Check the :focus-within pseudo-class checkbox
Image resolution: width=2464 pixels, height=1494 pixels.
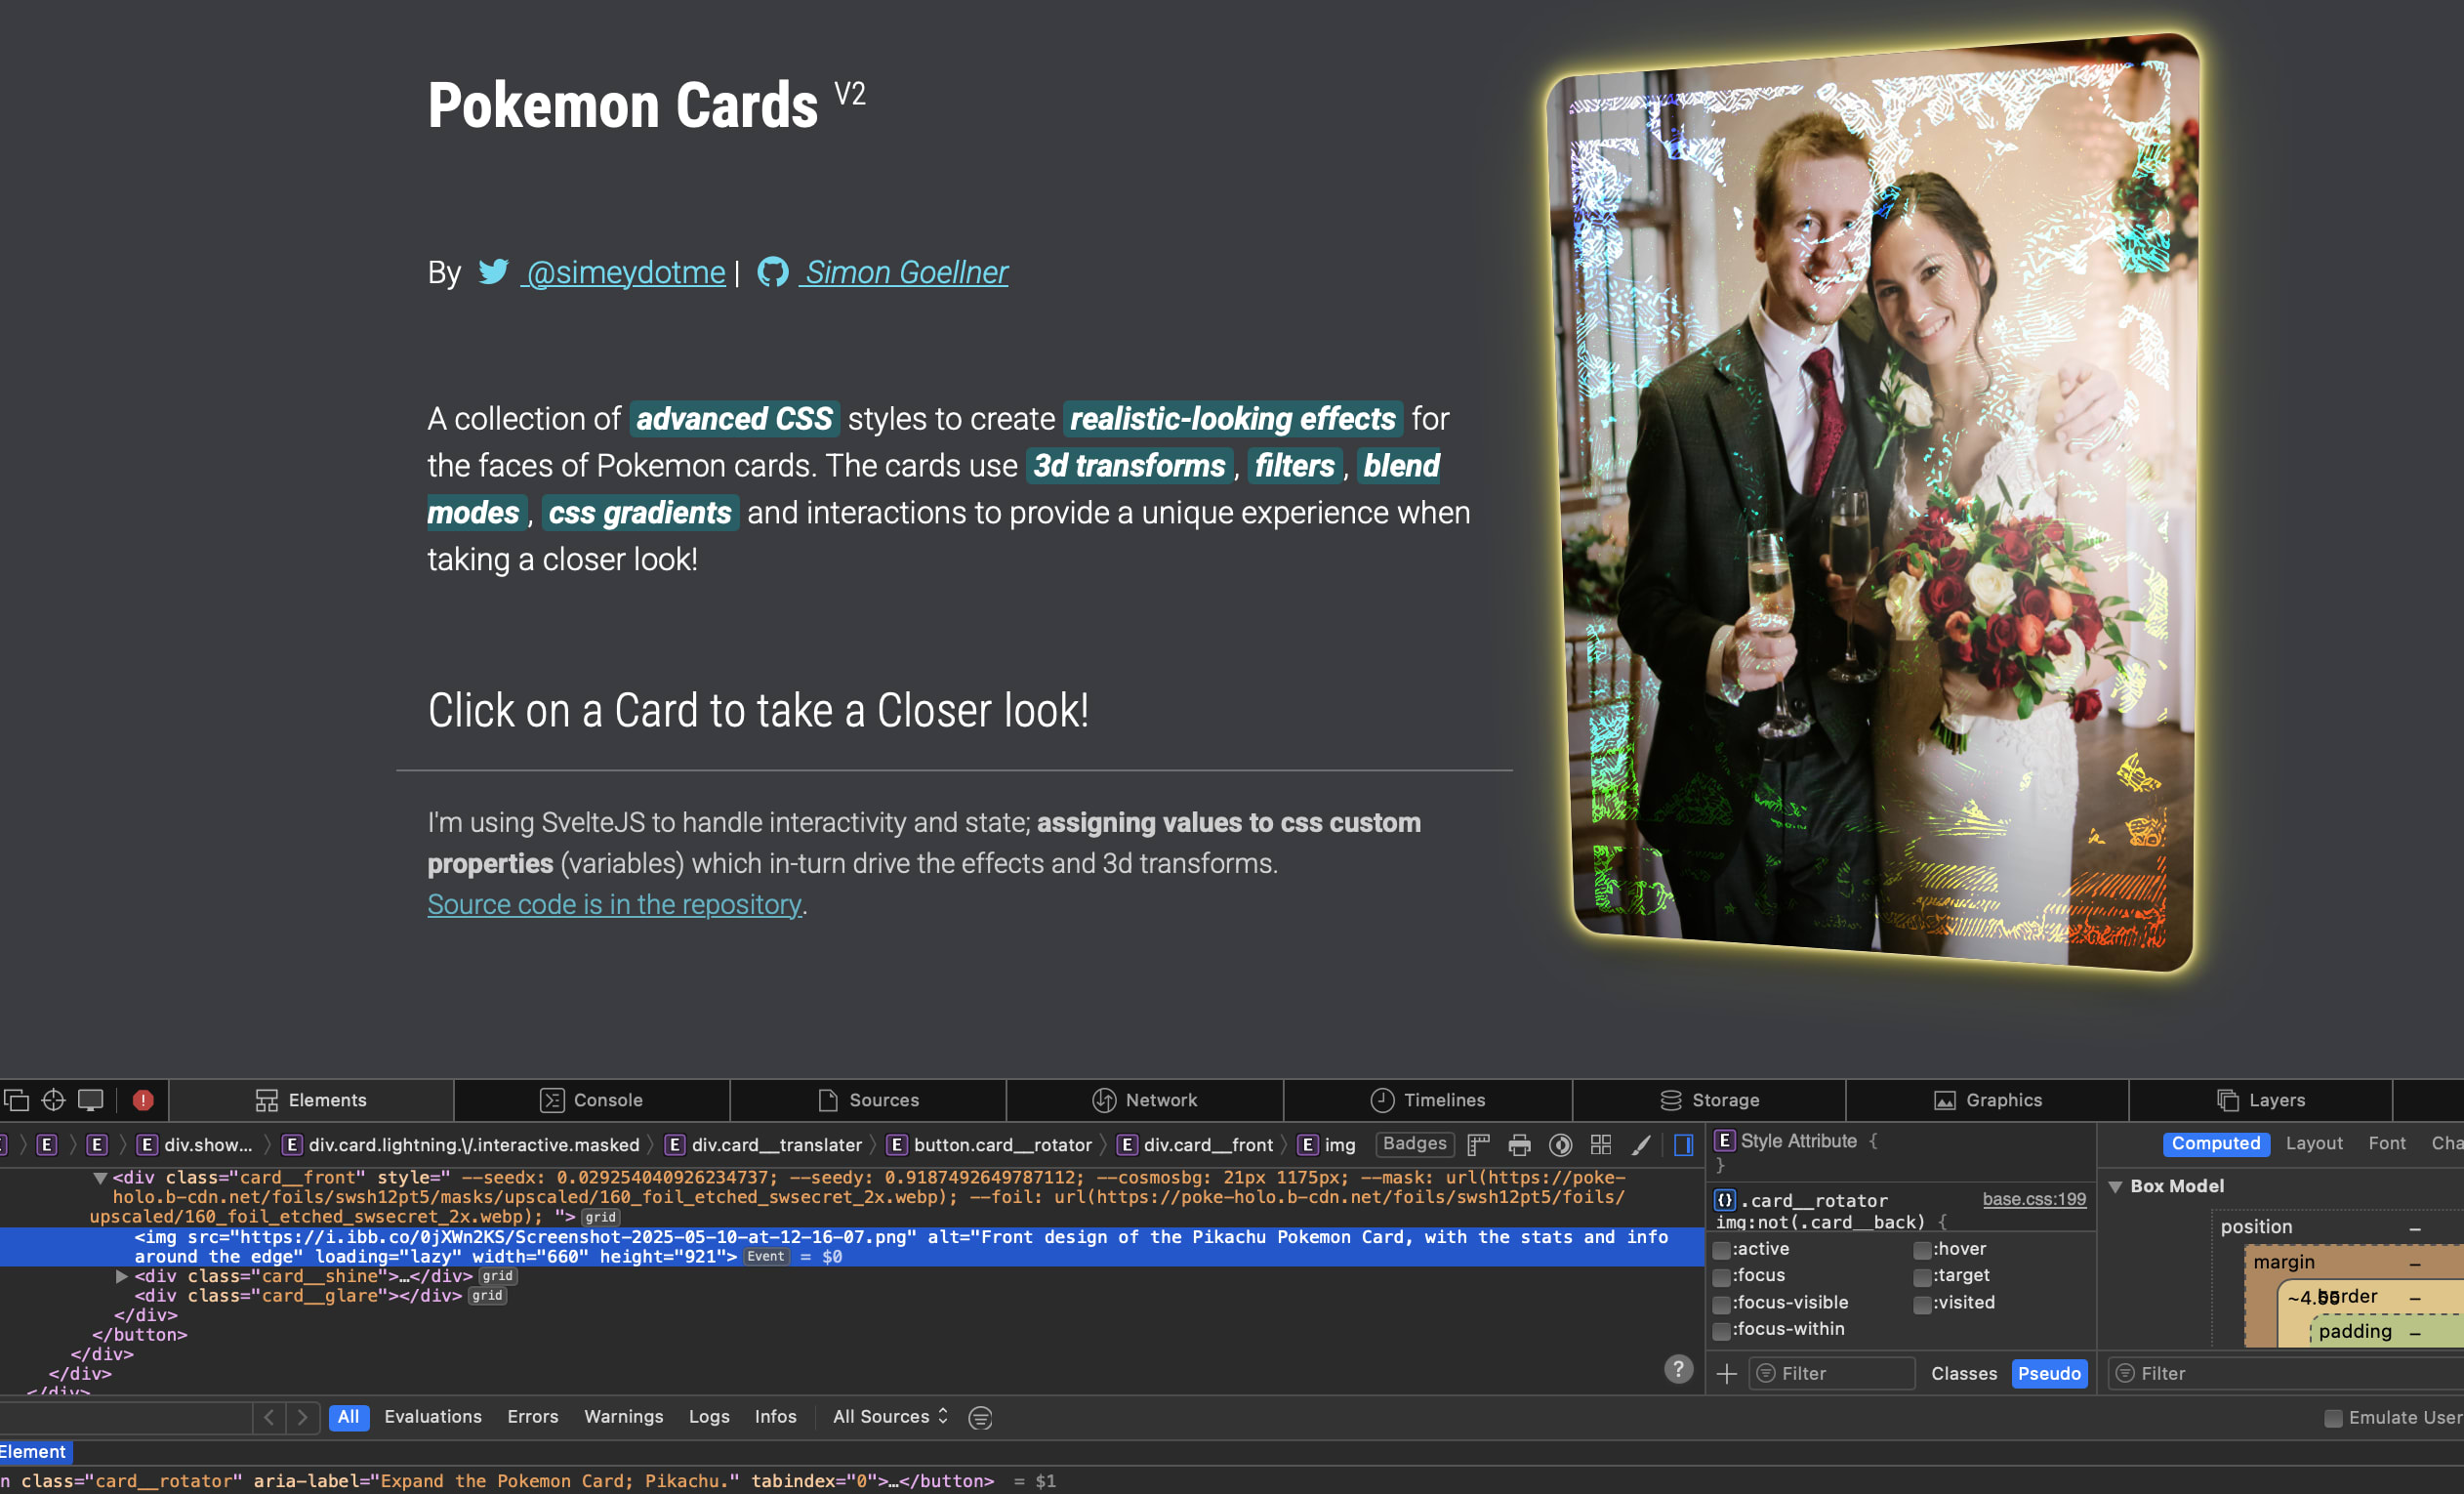point(1721,1330)
